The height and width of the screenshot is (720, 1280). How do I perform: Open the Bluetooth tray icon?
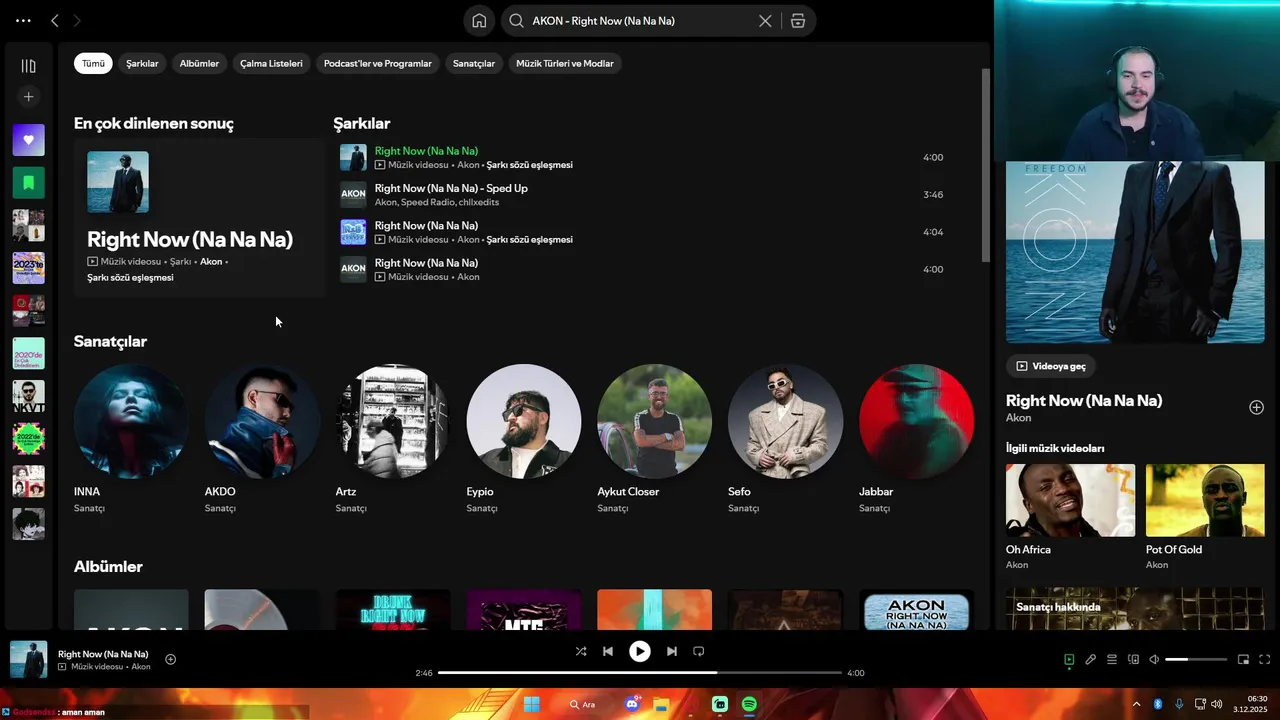[1158, 704]
